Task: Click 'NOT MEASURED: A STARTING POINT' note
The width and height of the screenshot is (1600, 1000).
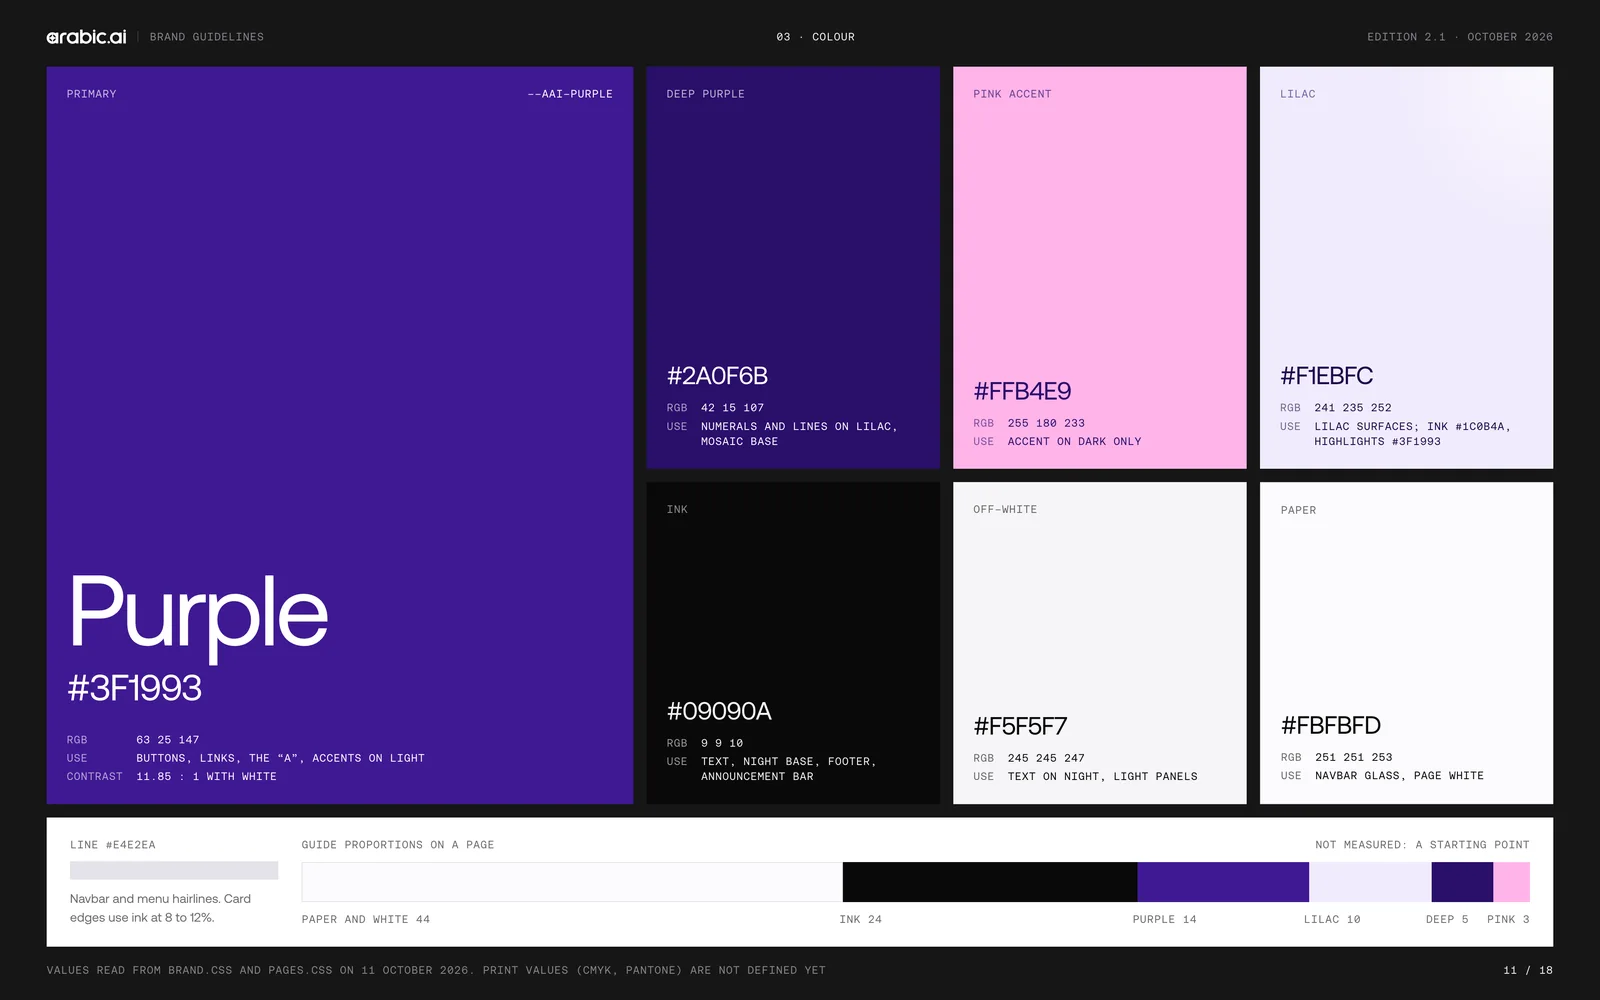Action: [1422, 845]
